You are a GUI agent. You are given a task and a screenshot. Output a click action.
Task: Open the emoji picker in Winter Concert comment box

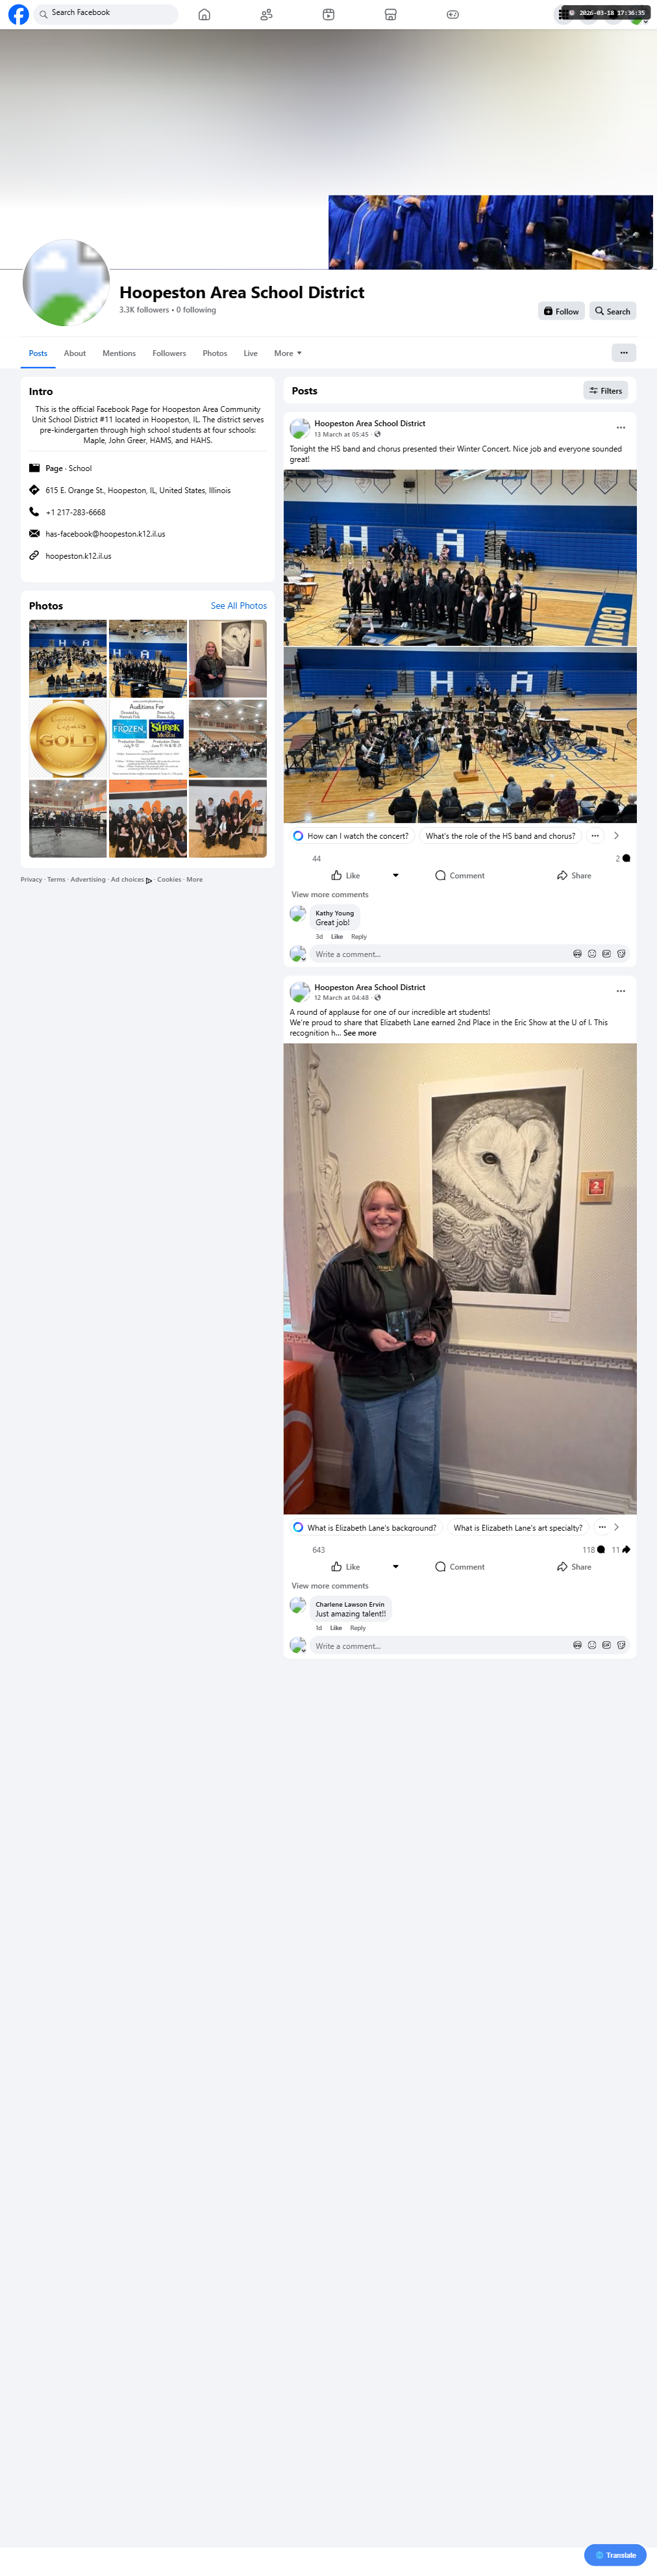pyautogui.click(x=592, y=954)
